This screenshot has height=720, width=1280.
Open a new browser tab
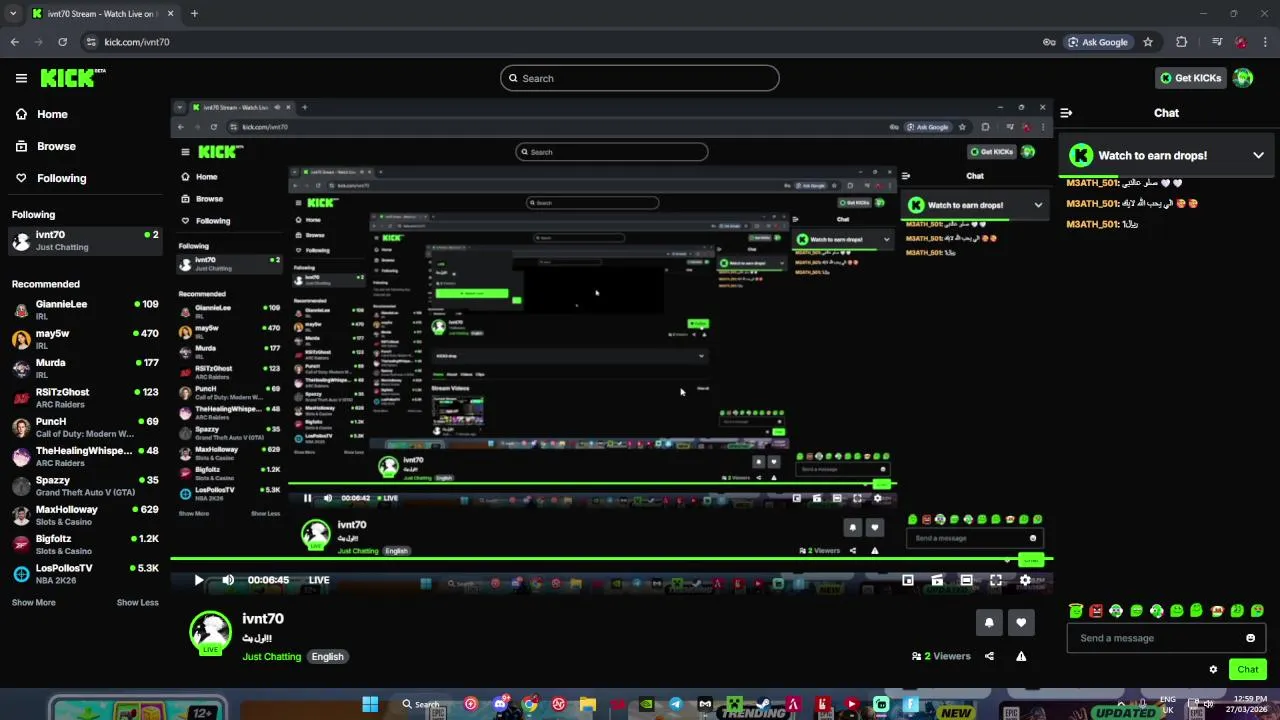tap(194, 14)
